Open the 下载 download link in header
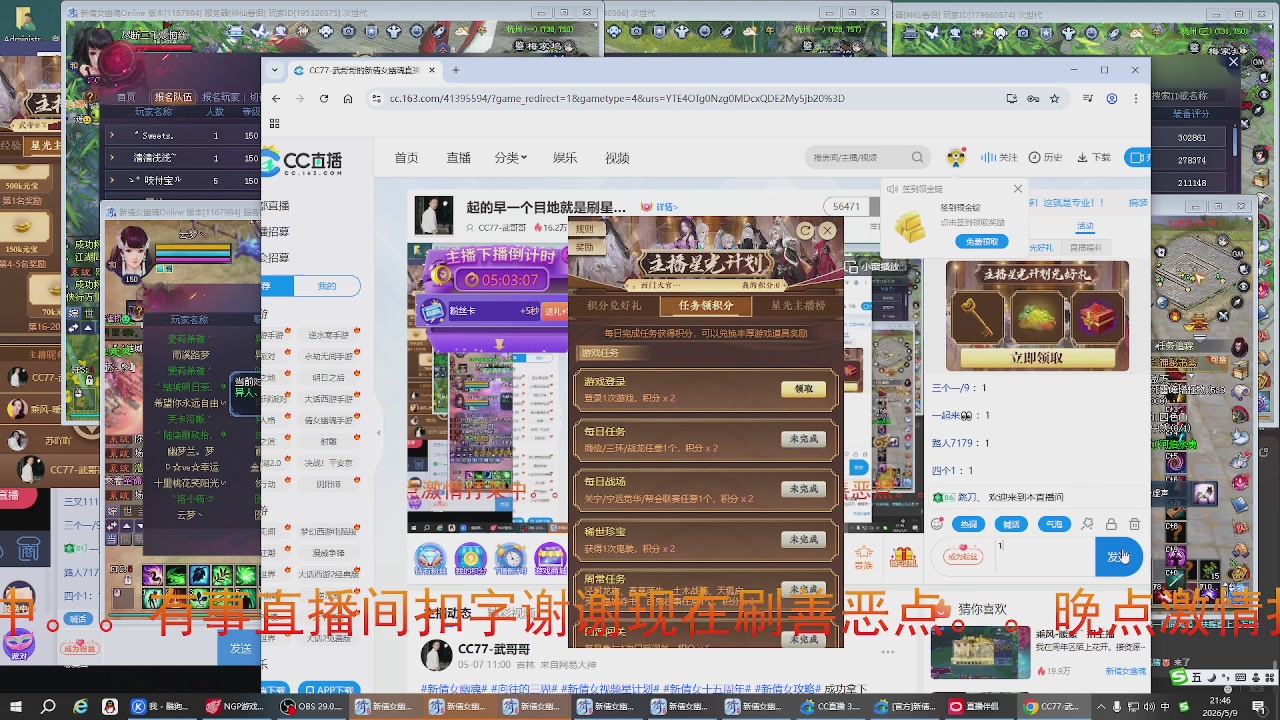The width and height of the screenshot is (1280, 720). tap(1092, 157)
